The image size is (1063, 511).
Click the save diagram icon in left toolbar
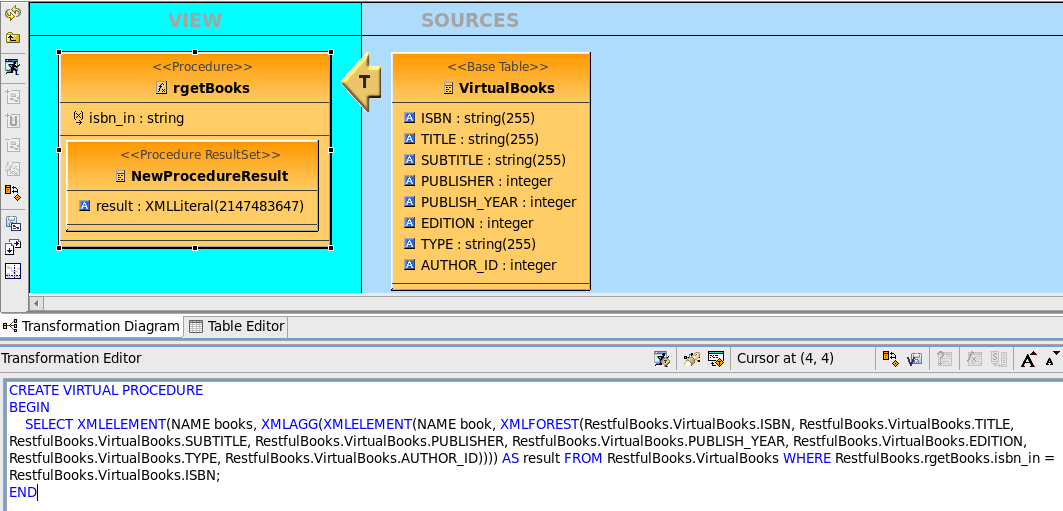13,223
